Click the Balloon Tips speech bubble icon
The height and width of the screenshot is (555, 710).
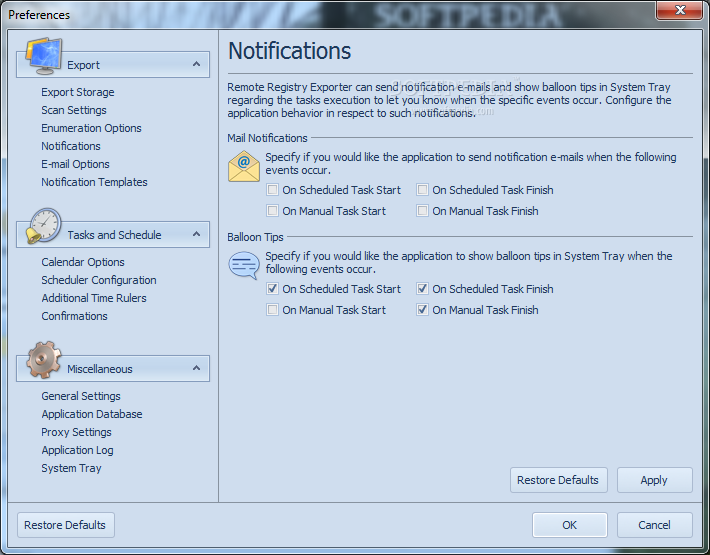(x=244, y=265)
